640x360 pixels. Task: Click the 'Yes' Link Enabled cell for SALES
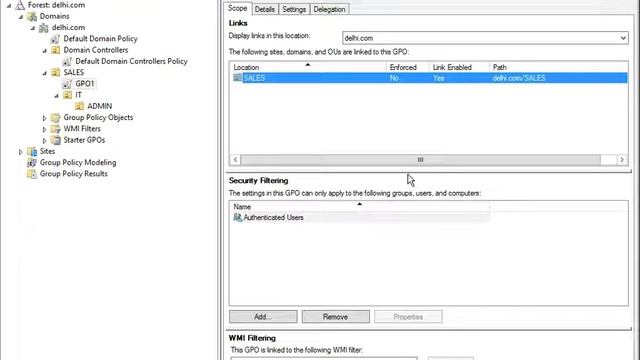[438, 78]
